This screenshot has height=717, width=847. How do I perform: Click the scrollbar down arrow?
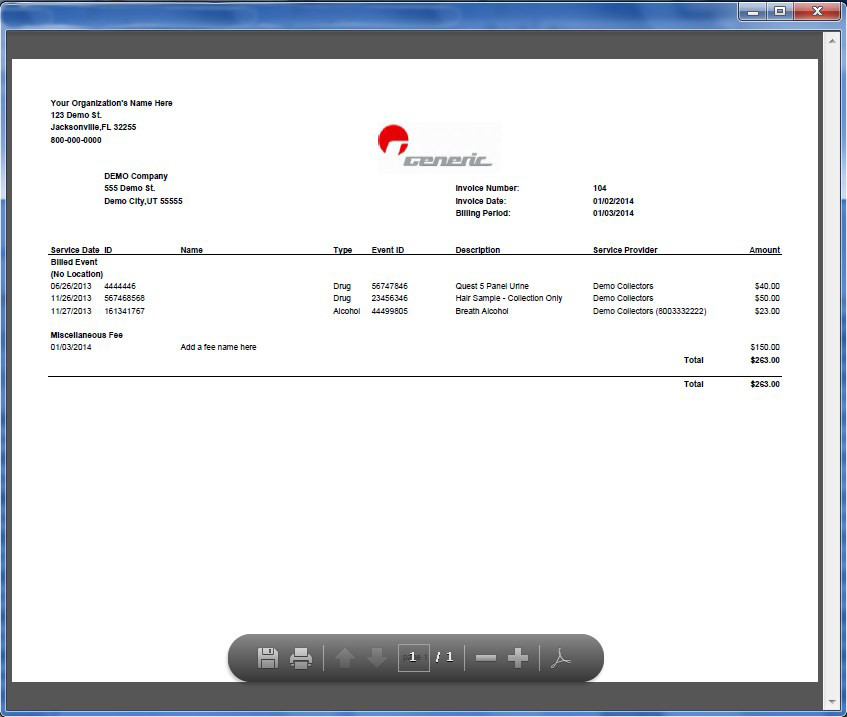tap(831, 699)
